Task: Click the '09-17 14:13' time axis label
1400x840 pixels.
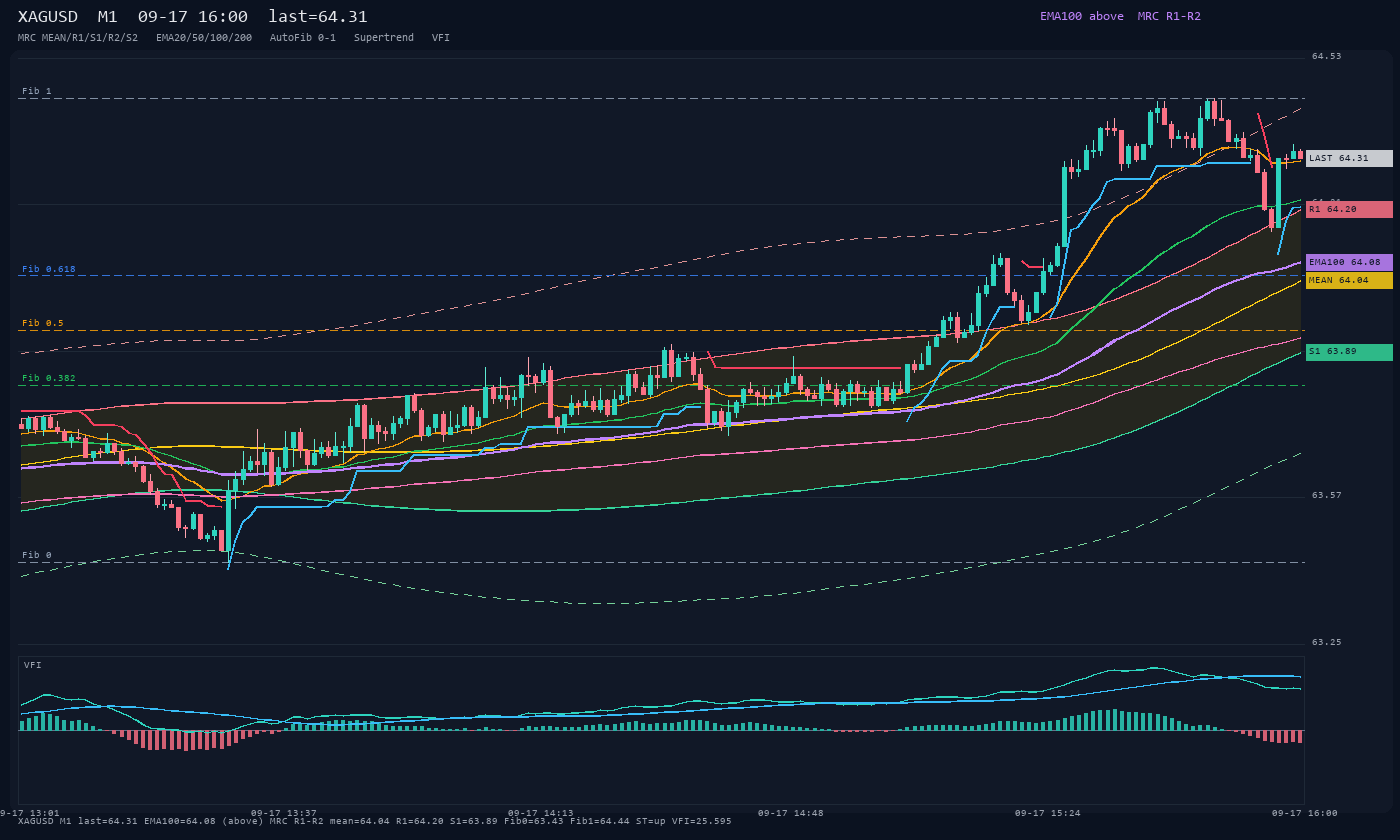Action: pyautogui.click(x=541, y=813)
